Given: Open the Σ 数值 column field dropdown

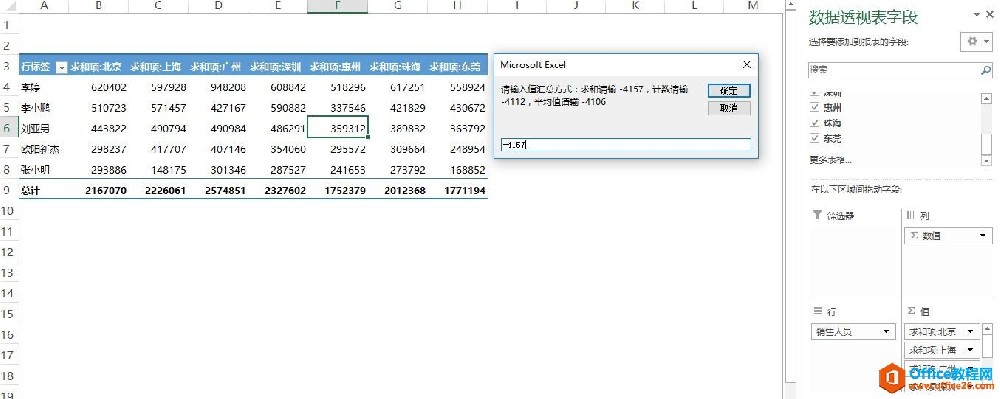Looking at the screenshot, I should tap(983, 236).
